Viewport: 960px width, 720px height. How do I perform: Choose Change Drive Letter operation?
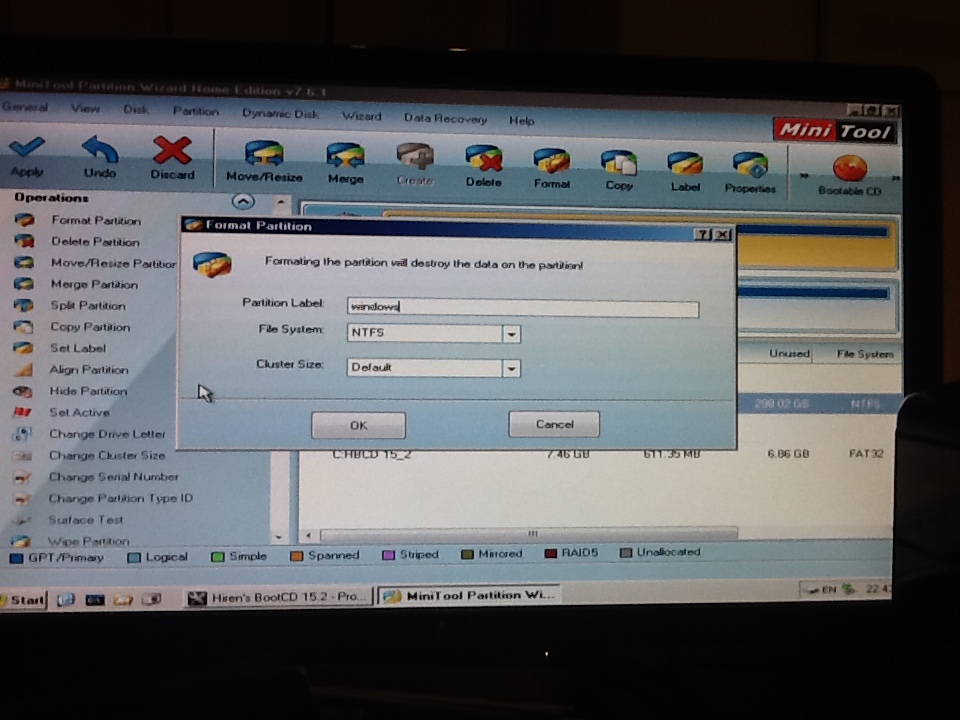tap(107, 434)
